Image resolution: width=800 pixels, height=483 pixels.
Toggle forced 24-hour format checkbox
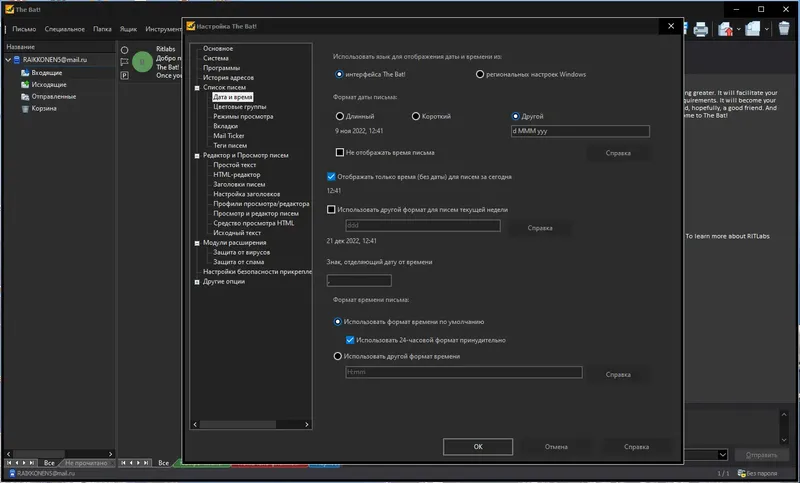point(350,340)
